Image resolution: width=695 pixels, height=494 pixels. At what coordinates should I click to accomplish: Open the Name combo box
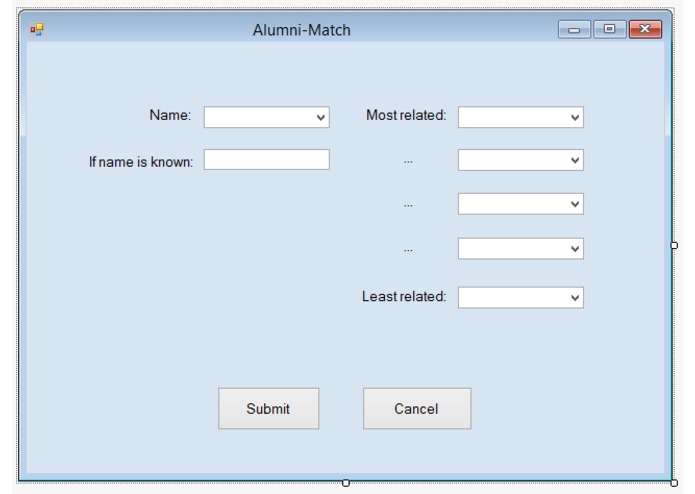click(266, 117)
